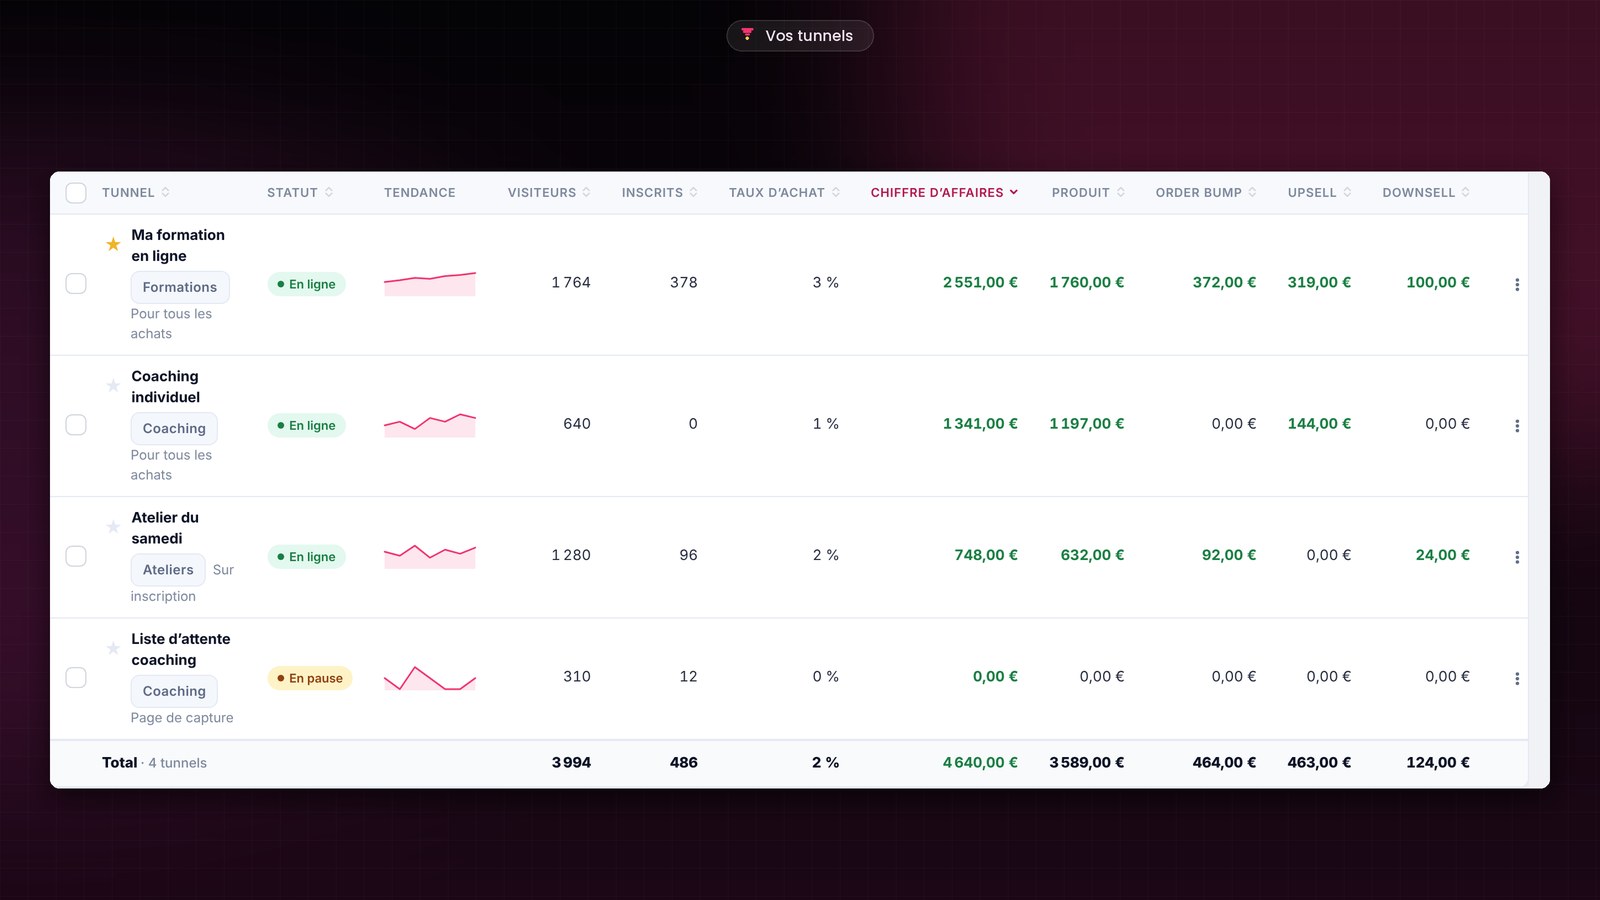This screenshot has height=900, width=1600.
Task: Click the trend sparkline for Ma formation en ligne
Action: 430,284
